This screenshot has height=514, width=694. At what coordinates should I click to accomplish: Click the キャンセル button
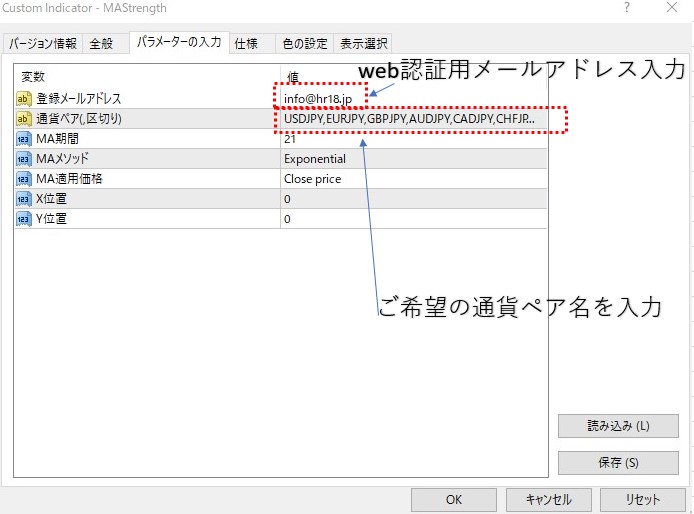point(549,499)
